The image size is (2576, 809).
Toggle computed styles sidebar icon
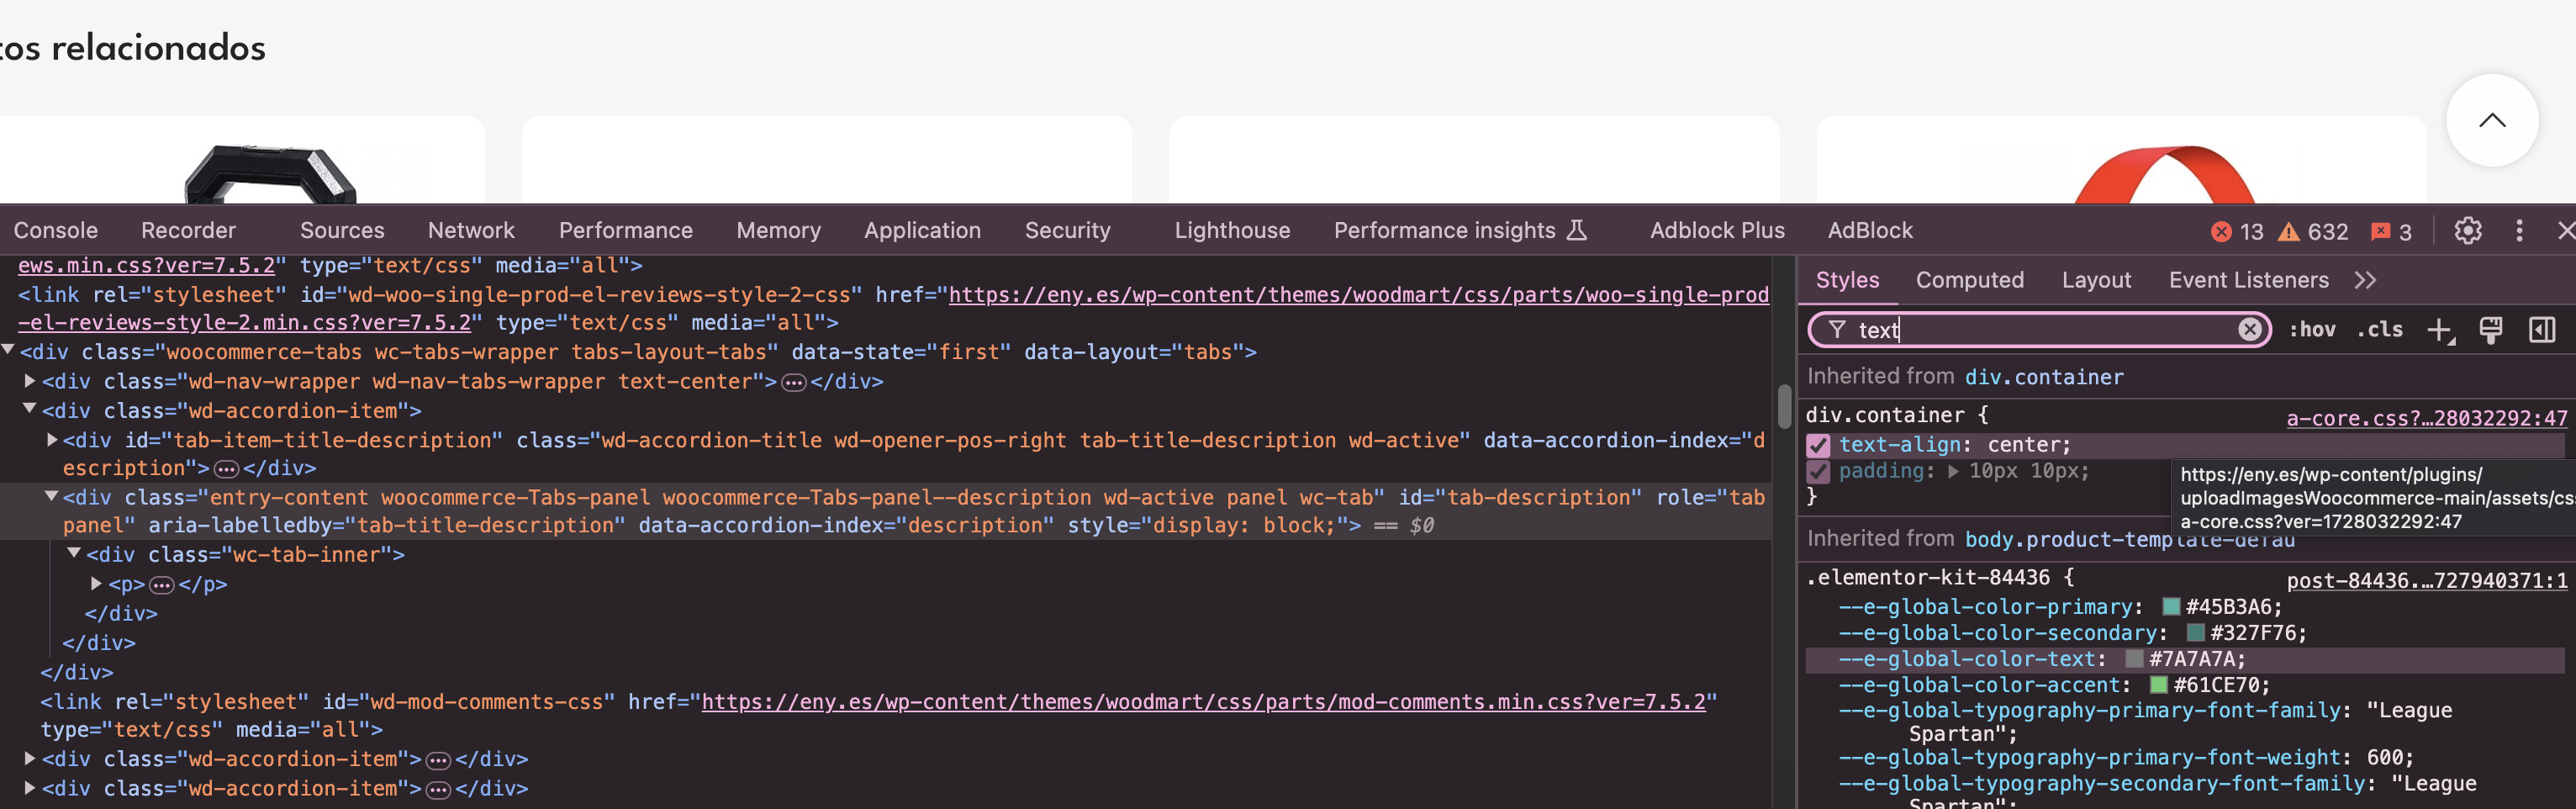point(2541,330)
